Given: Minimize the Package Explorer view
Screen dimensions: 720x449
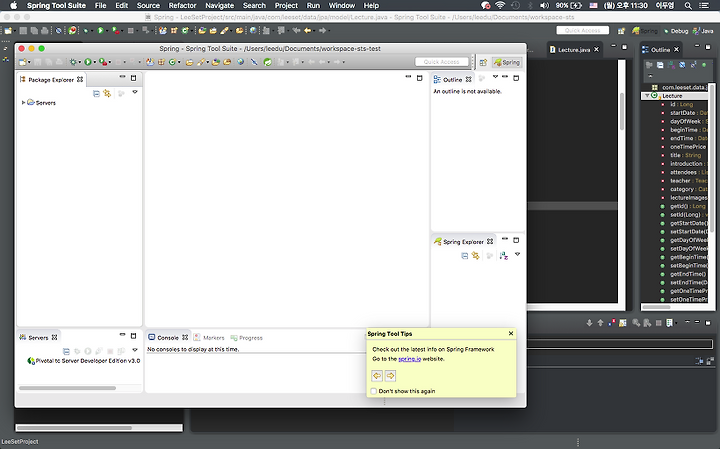Looking at the screenshot, I should coord(122,77).
